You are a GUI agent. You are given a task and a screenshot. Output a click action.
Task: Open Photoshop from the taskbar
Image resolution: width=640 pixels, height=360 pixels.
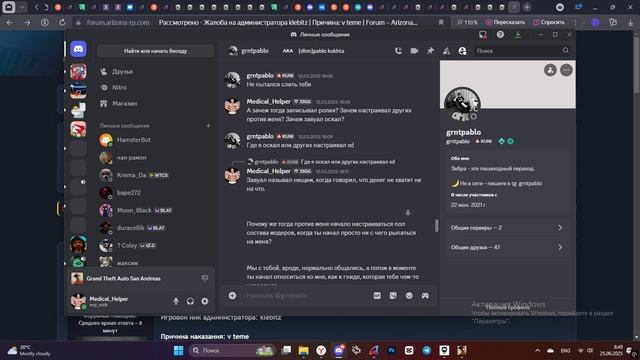click(x=391, y=350)
